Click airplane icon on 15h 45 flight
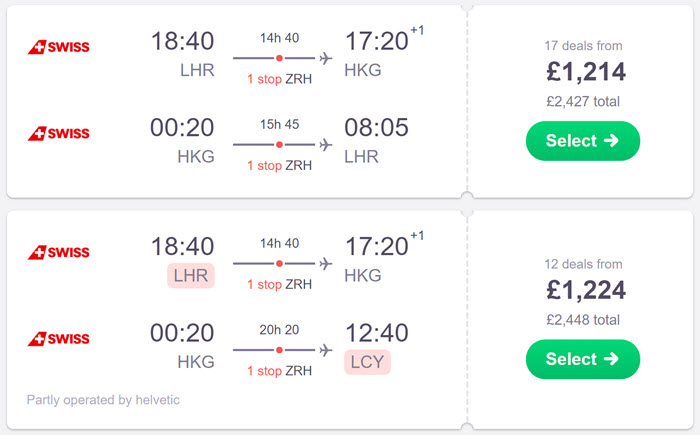This screenshot has width=700, height=435. pos(326,145)
